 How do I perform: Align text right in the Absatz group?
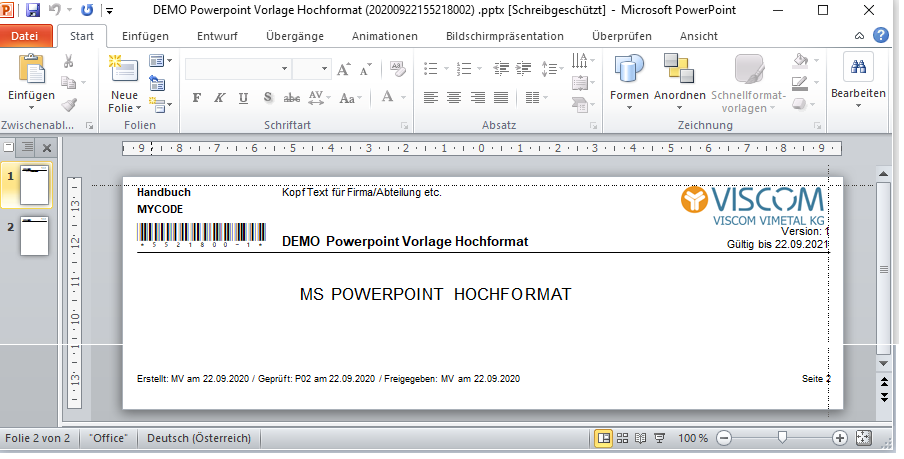tap(477, 97)
